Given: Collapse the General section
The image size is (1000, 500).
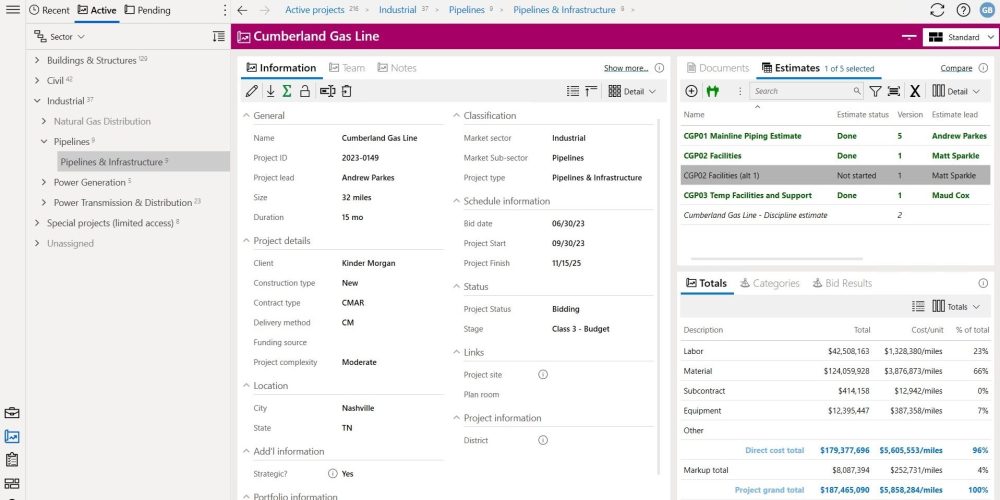Looking at the screenshot, I should click(246, 115).
